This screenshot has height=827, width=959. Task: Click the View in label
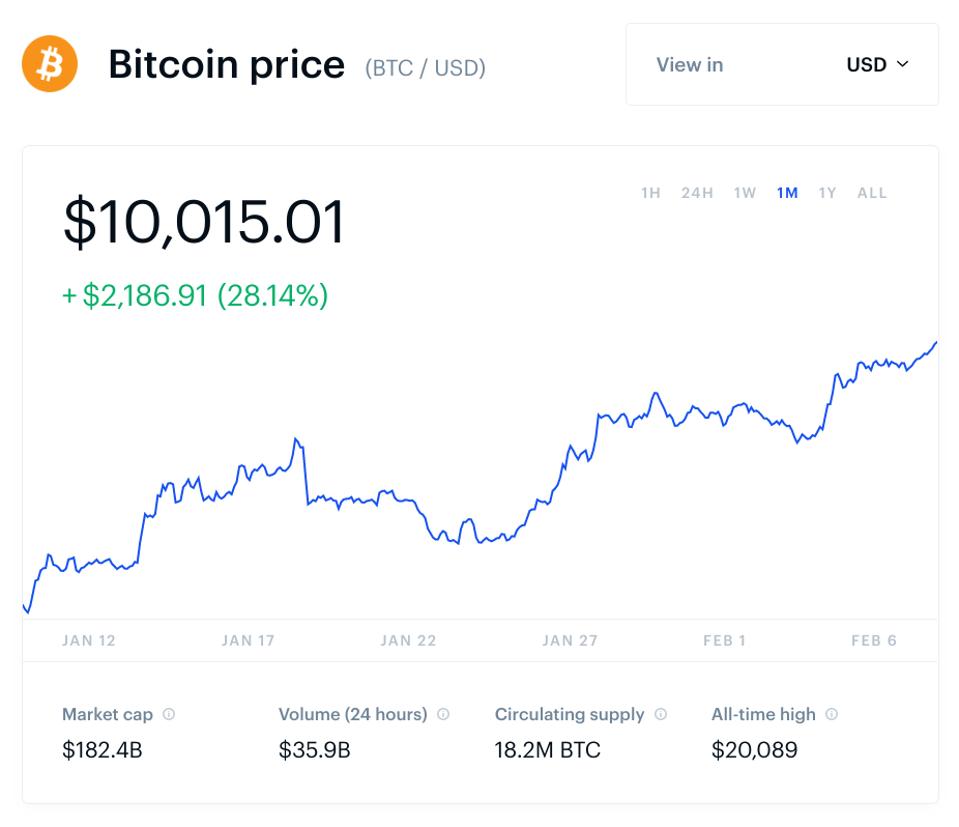pos(689,65)
